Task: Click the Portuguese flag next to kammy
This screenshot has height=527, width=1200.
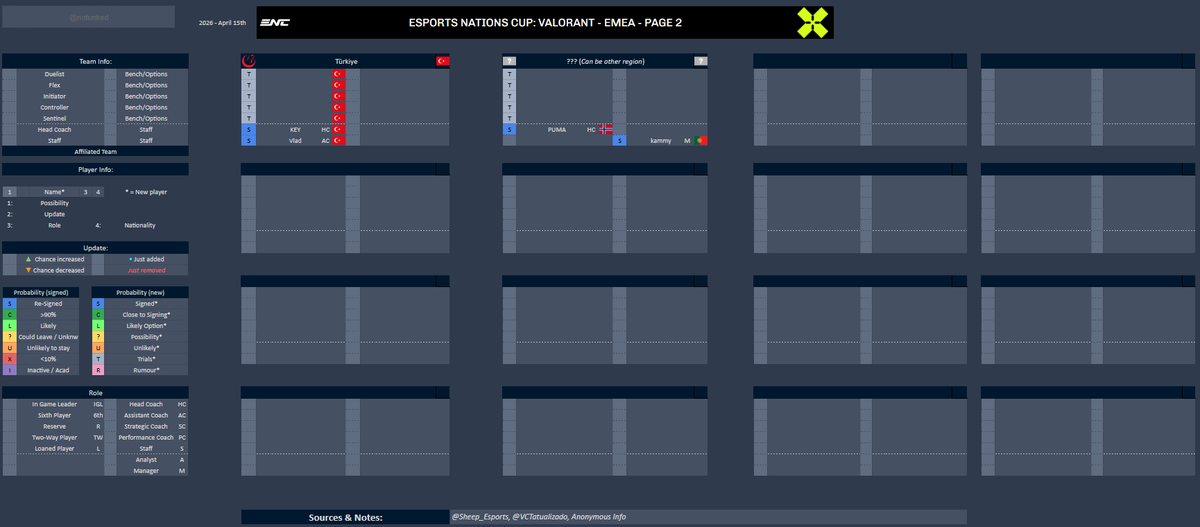Action: [702, 141]
